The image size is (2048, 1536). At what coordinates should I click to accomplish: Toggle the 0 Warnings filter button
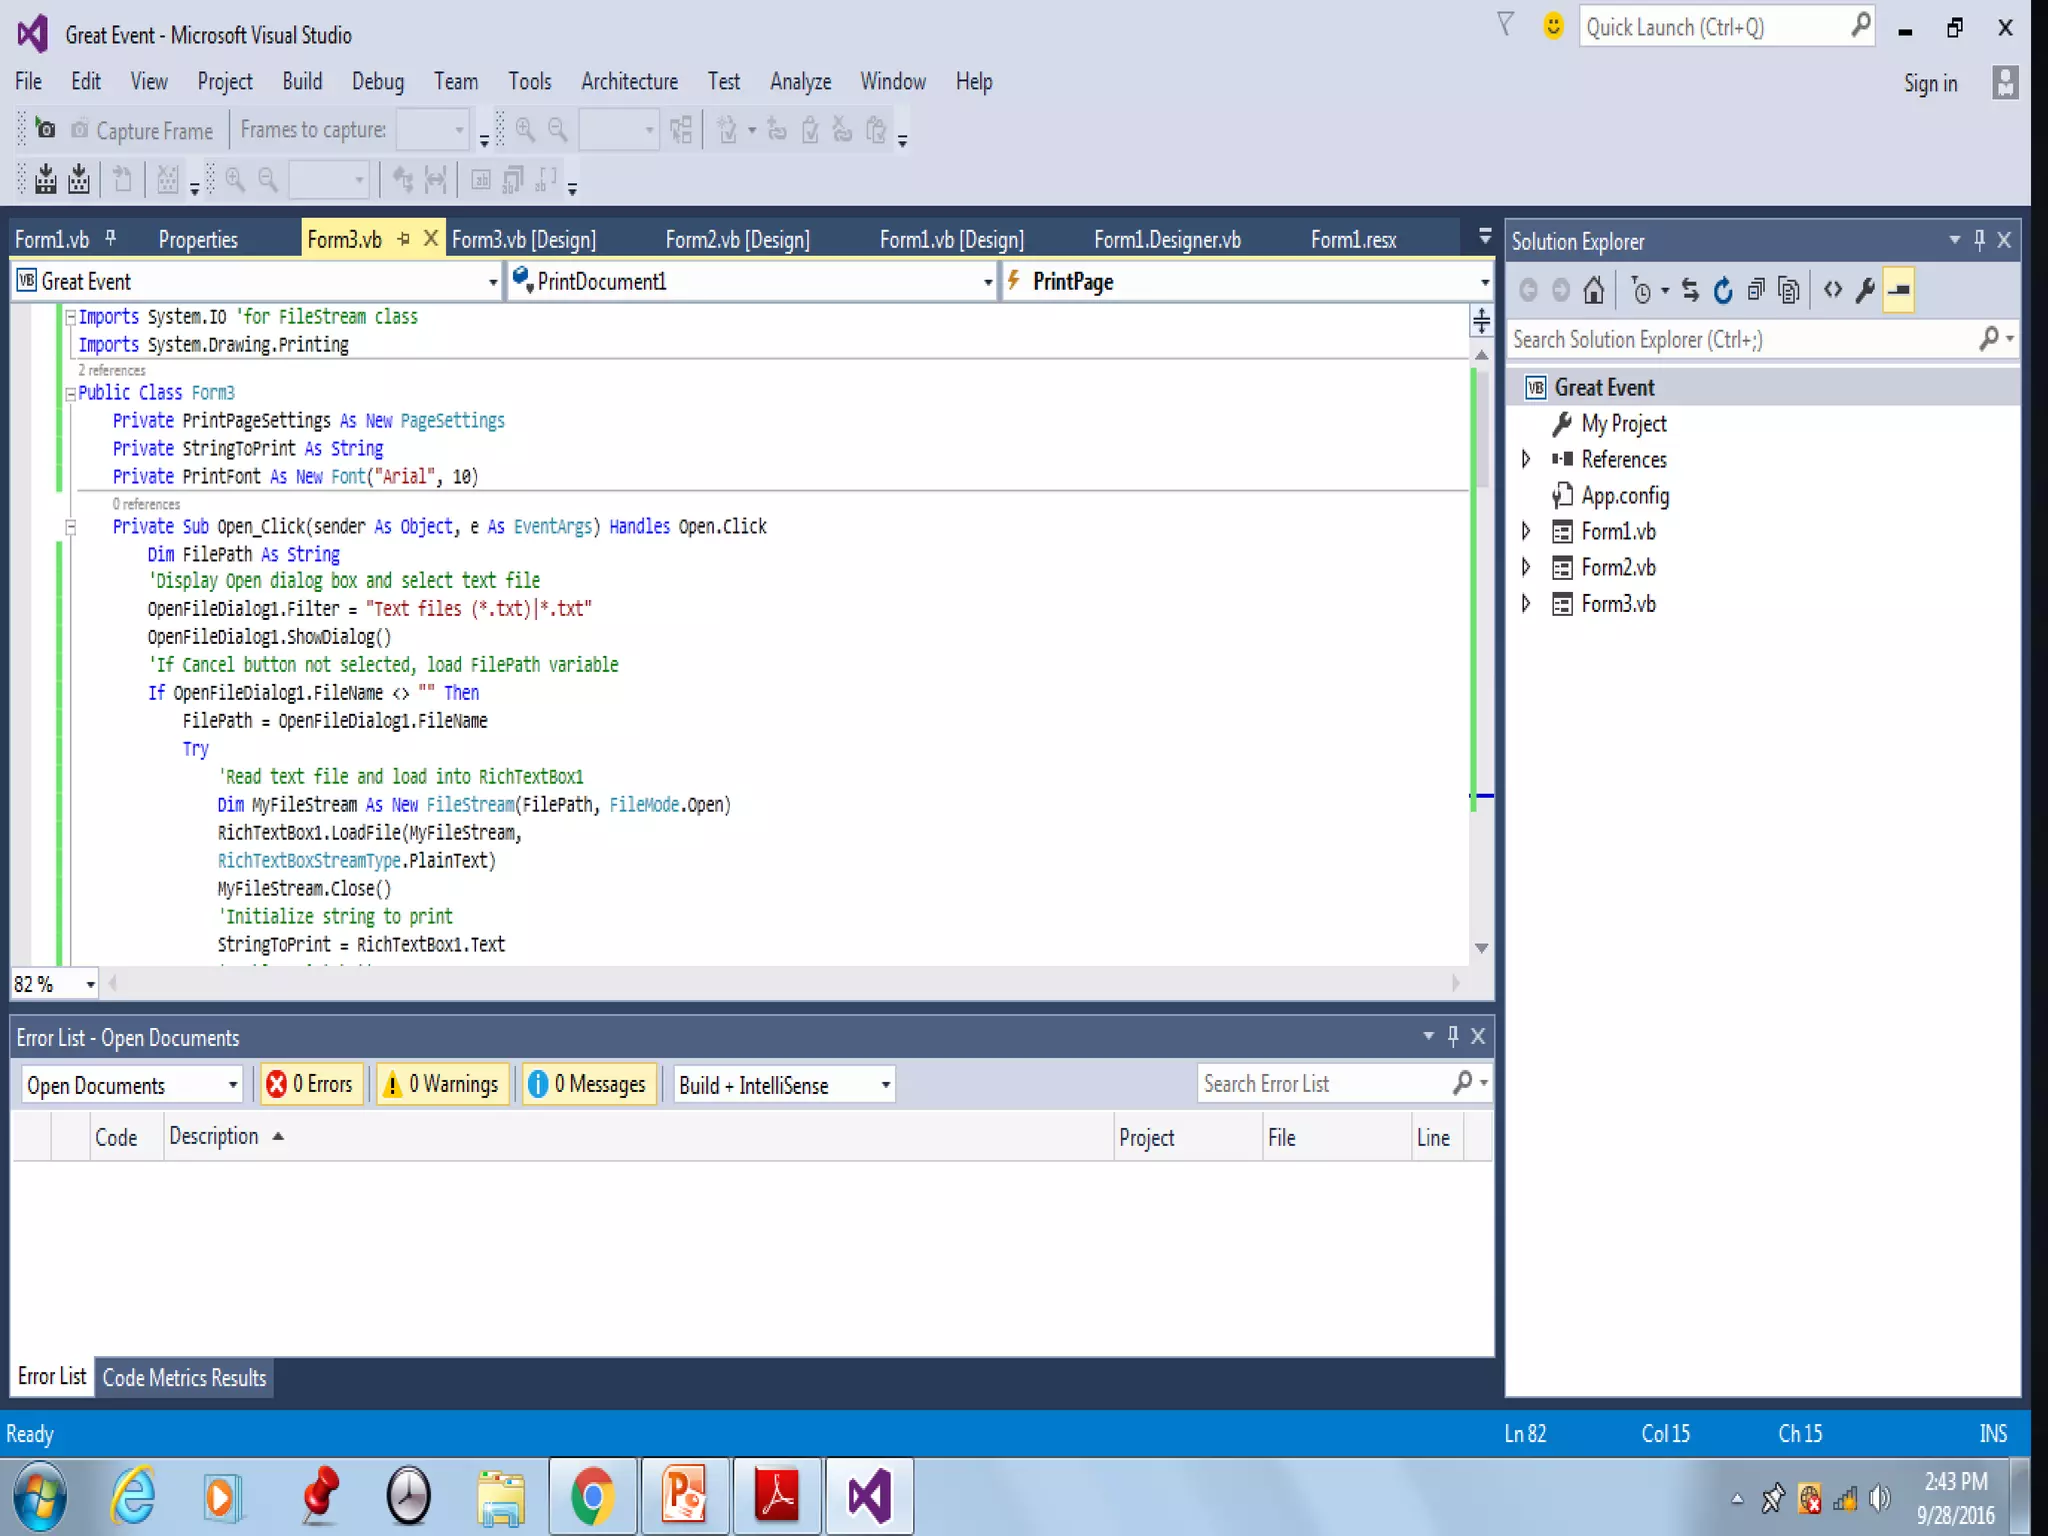click(x=442, y=1085)
